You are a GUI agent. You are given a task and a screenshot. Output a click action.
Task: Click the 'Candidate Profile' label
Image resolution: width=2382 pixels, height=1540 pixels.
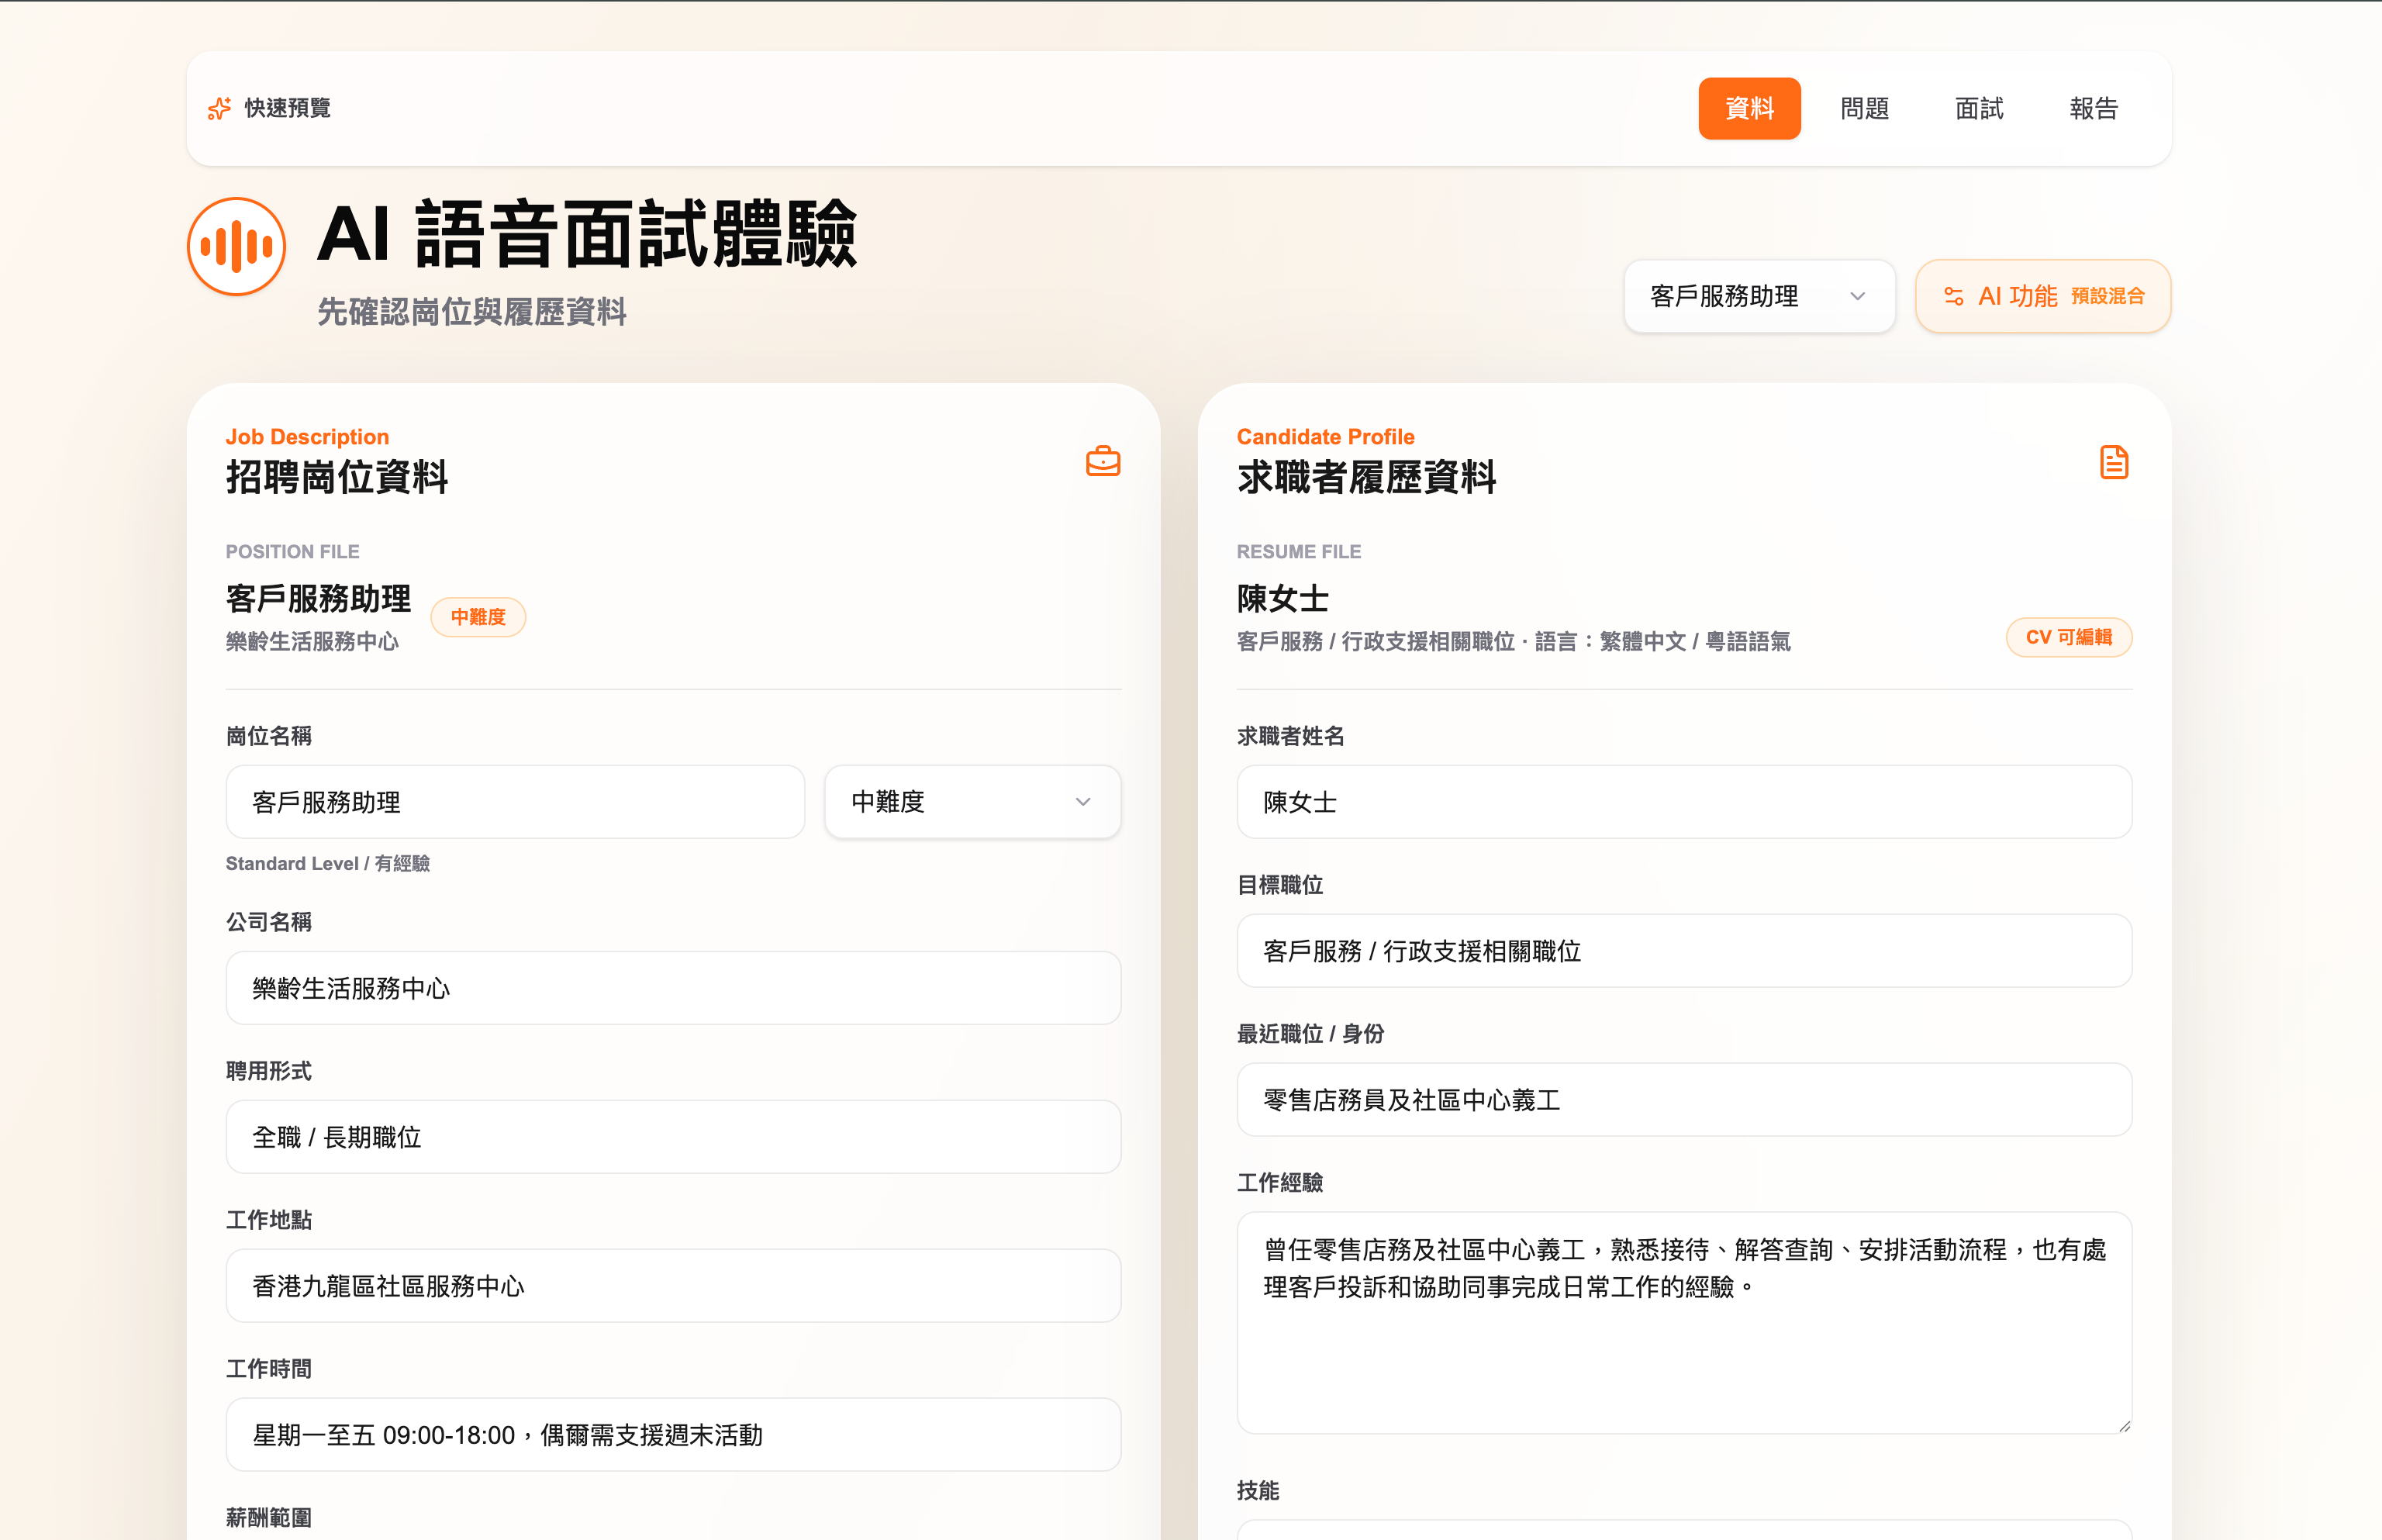(1325, 437)
